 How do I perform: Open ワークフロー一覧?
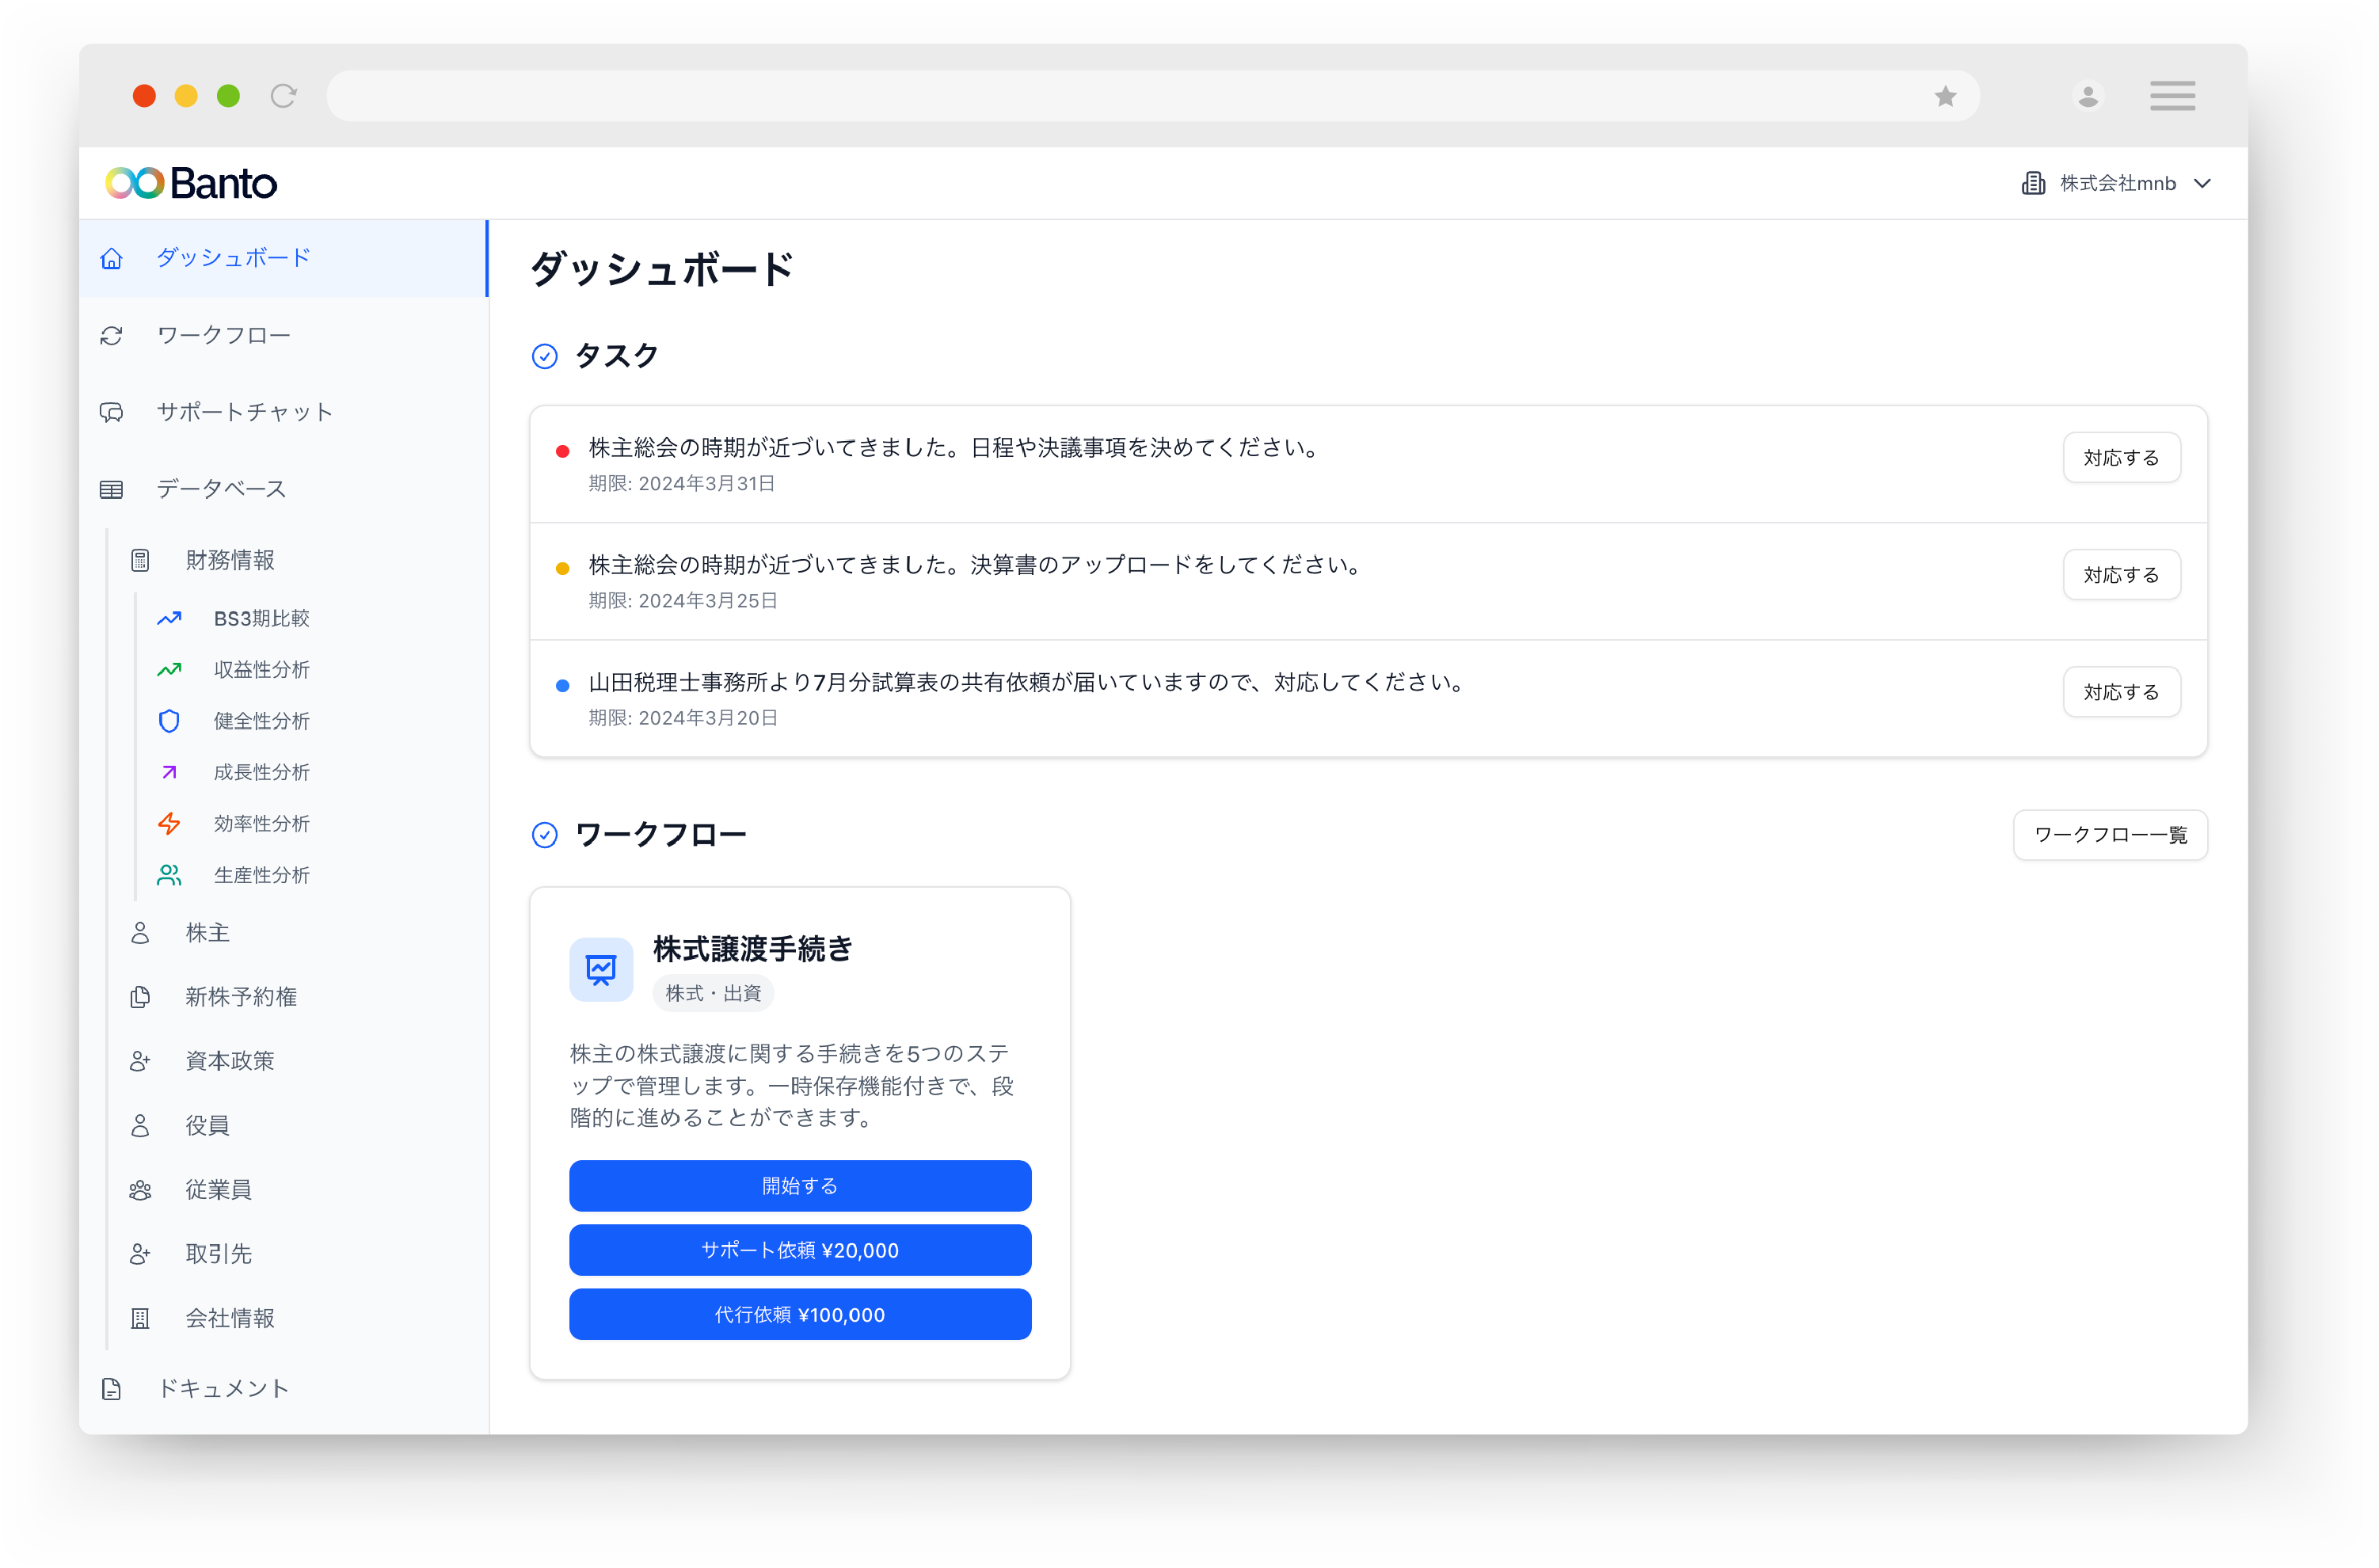(2110, 835)
